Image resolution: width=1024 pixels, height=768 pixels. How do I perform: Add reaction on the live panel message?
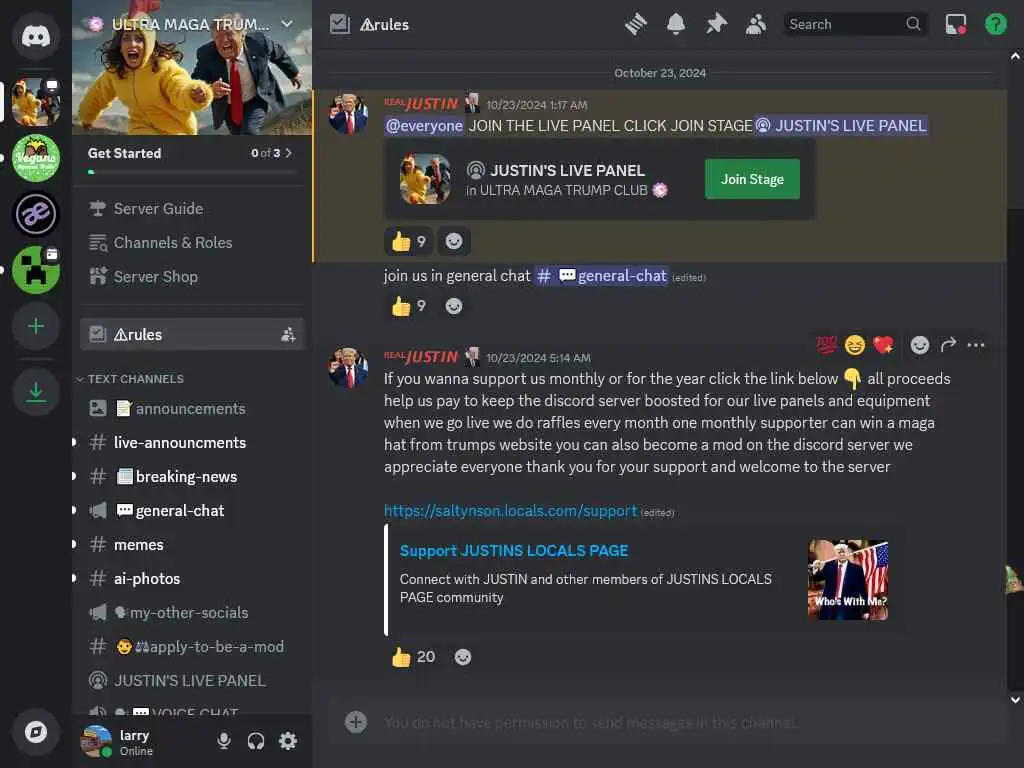(x=454, y=242)
